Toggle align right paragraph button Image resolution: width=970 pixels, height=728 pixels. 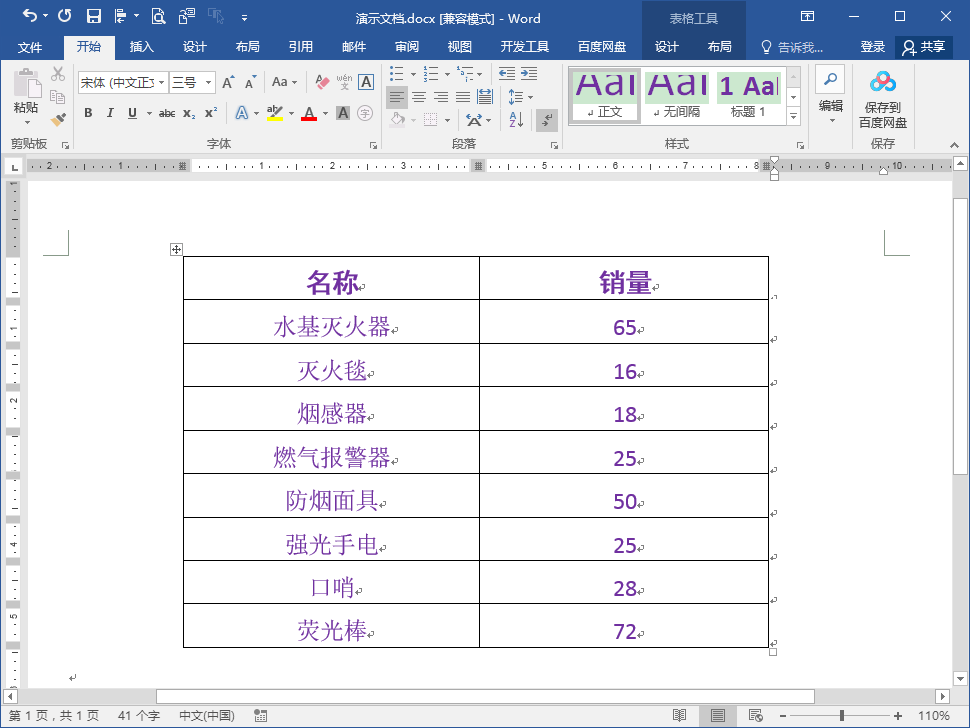pyautogui.click(x=441, y=97)
